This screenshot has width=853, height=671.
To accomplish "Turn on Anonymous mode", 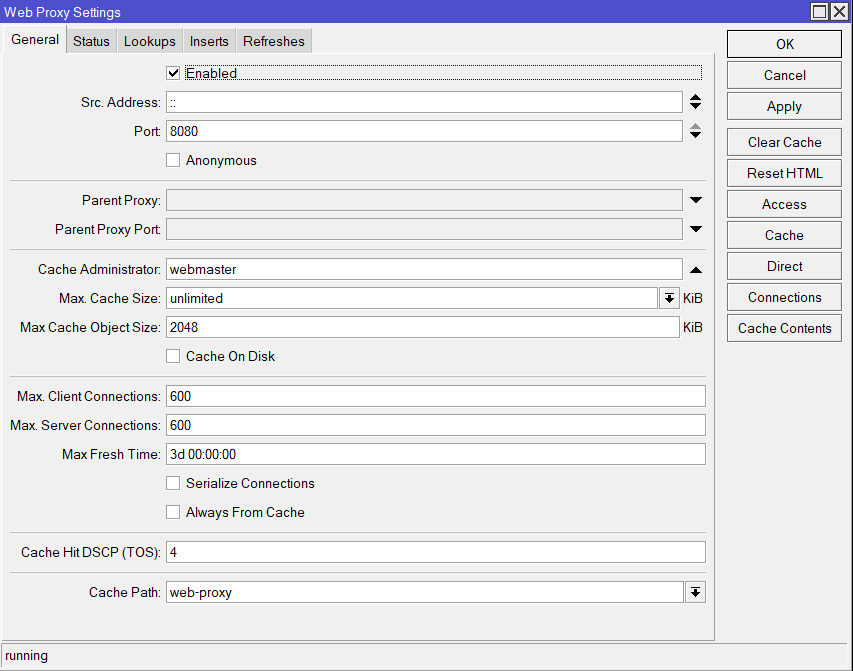I will [x=172, y=160].
